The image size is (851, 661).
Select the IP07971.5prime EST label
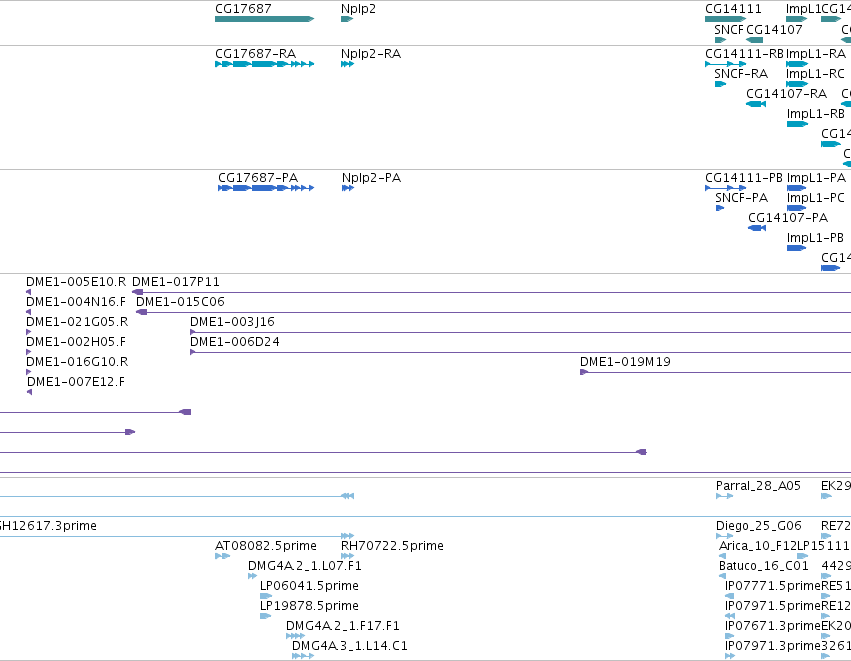tap(773, 606)
